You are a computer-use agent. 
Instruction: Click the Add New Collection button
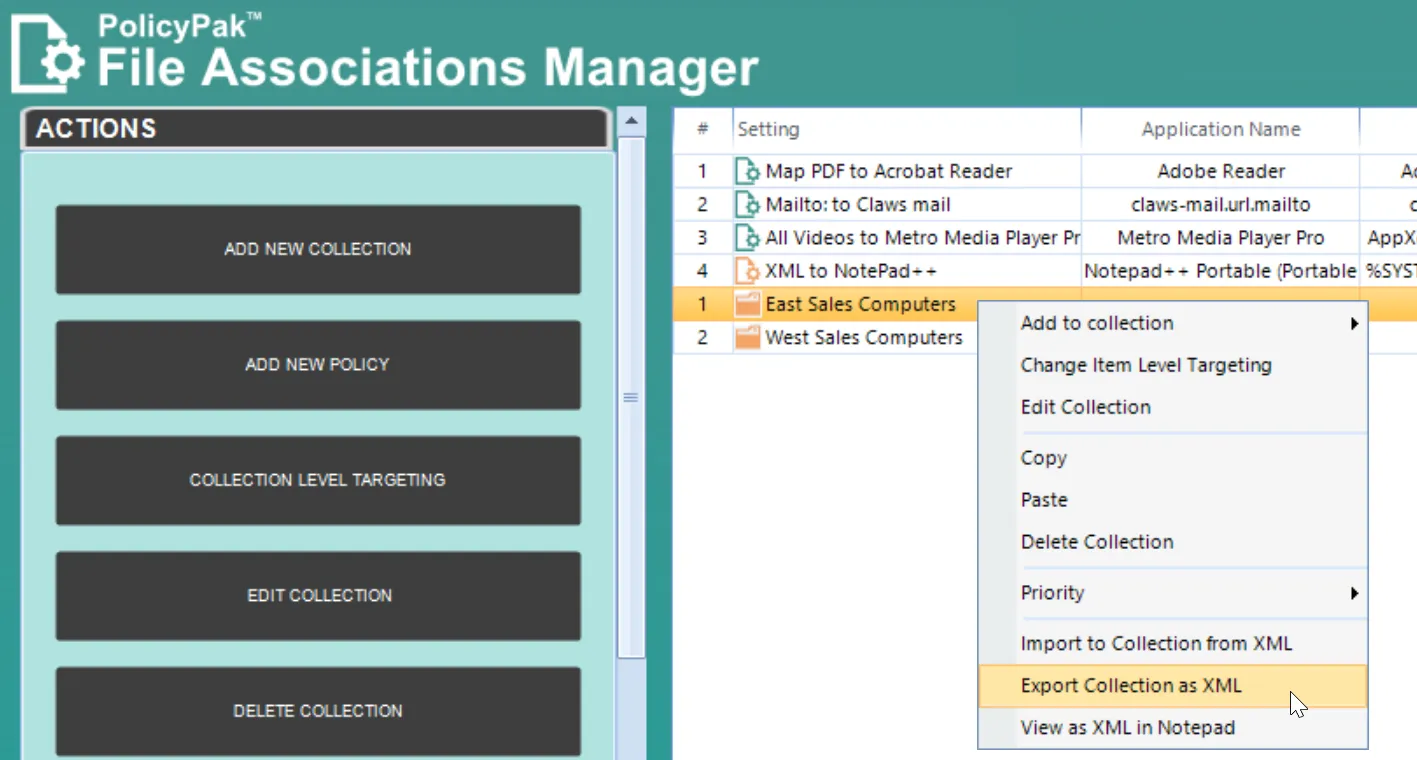318,250
